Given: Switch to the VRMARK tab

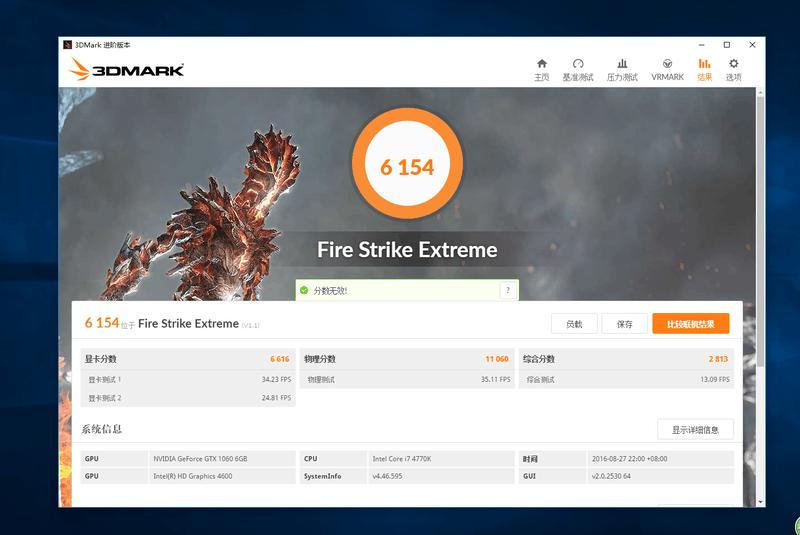Looking at the screenshot, I should pos(667,70).
